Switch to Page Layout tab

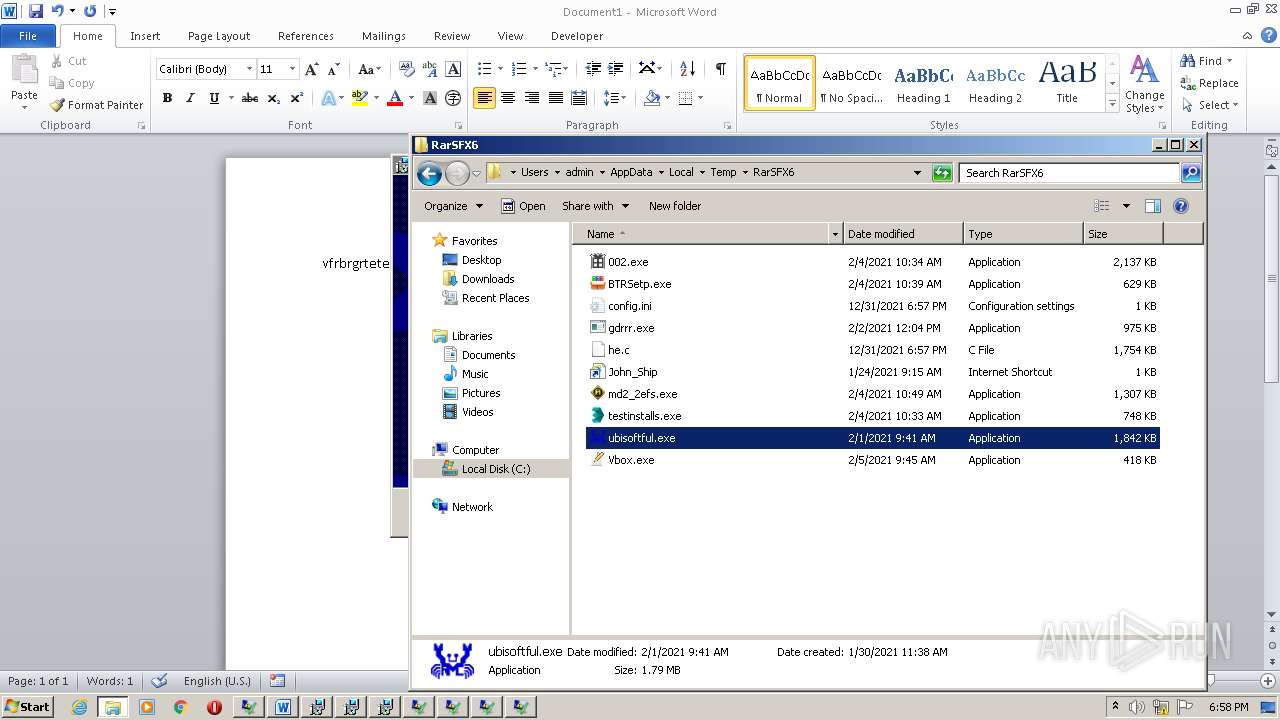pos(219,36)
